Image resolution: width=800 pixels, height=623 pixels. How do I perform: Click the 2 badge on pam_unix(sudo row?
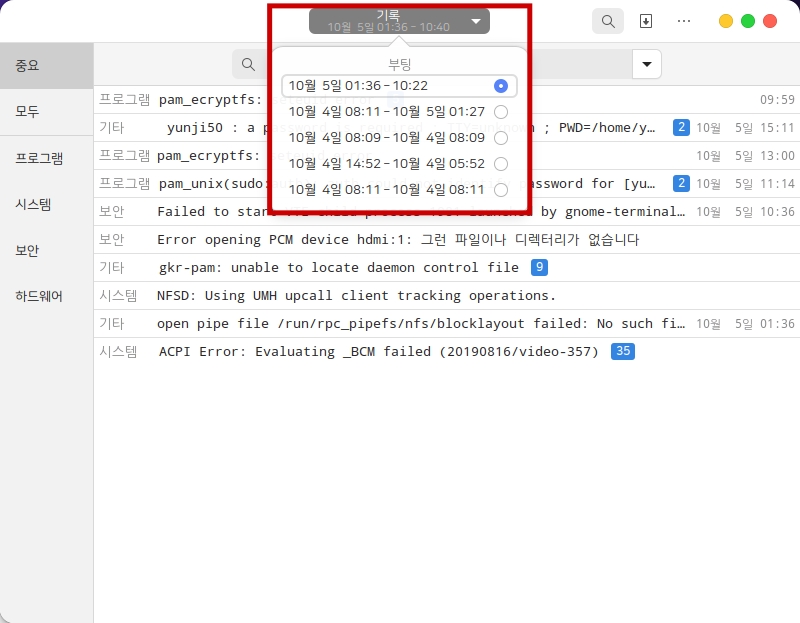(681, 183)
